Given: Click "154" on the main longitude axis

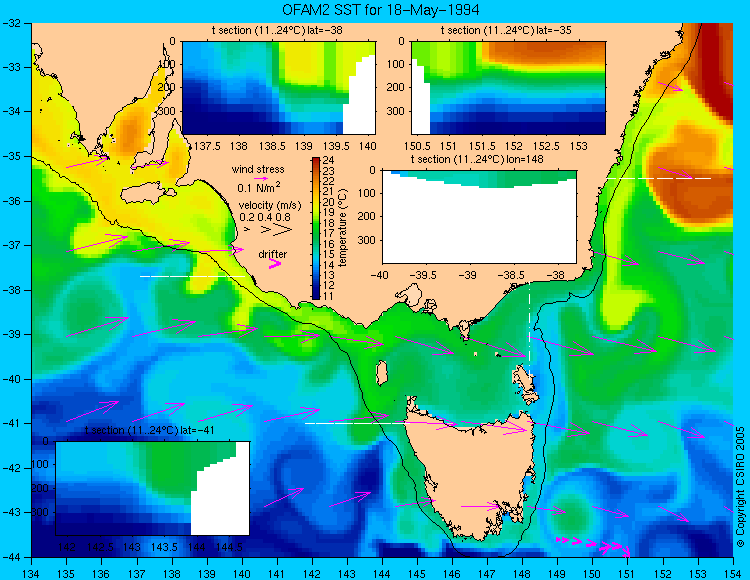Looking at the screenshot, I should (733, 573).
